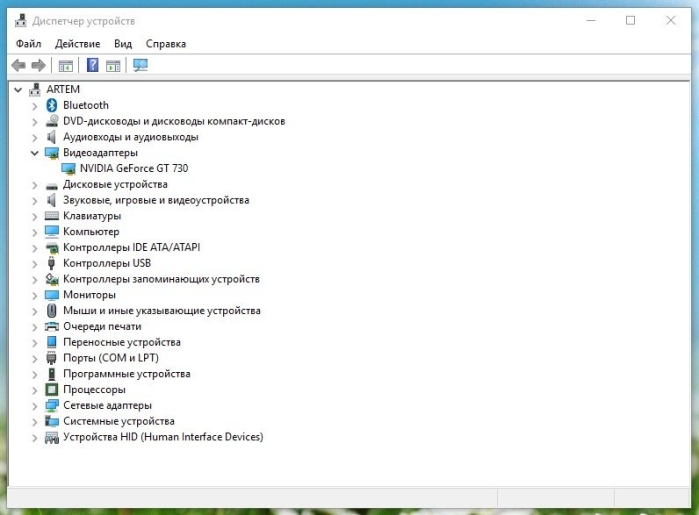The width and height of the screenshot is (699, 515).
Task: Open Help with the blue question-mark icon
Action: [92, 65]
